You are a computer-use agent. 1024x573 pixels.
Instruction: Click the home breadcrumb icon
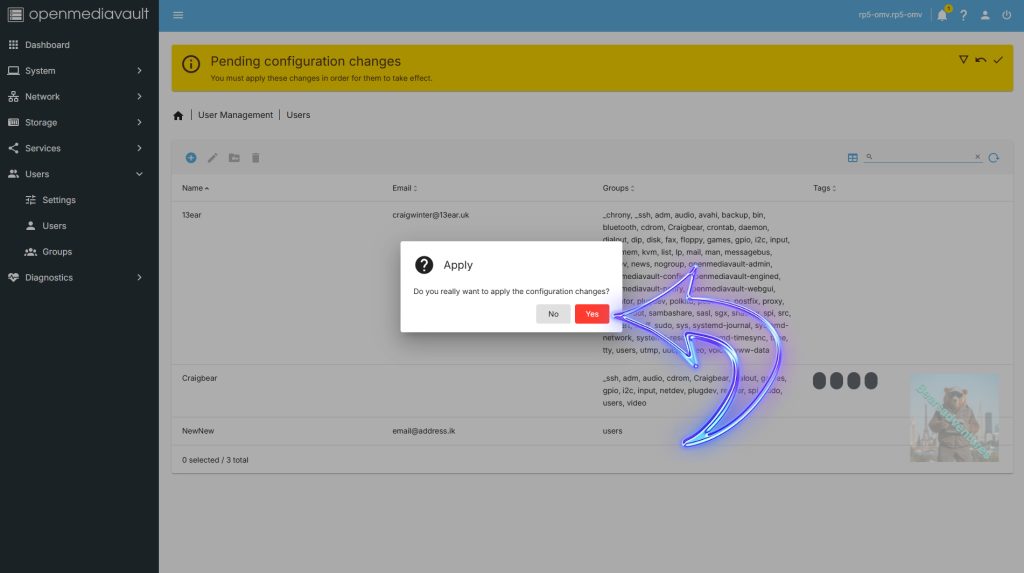click(178, 115)
